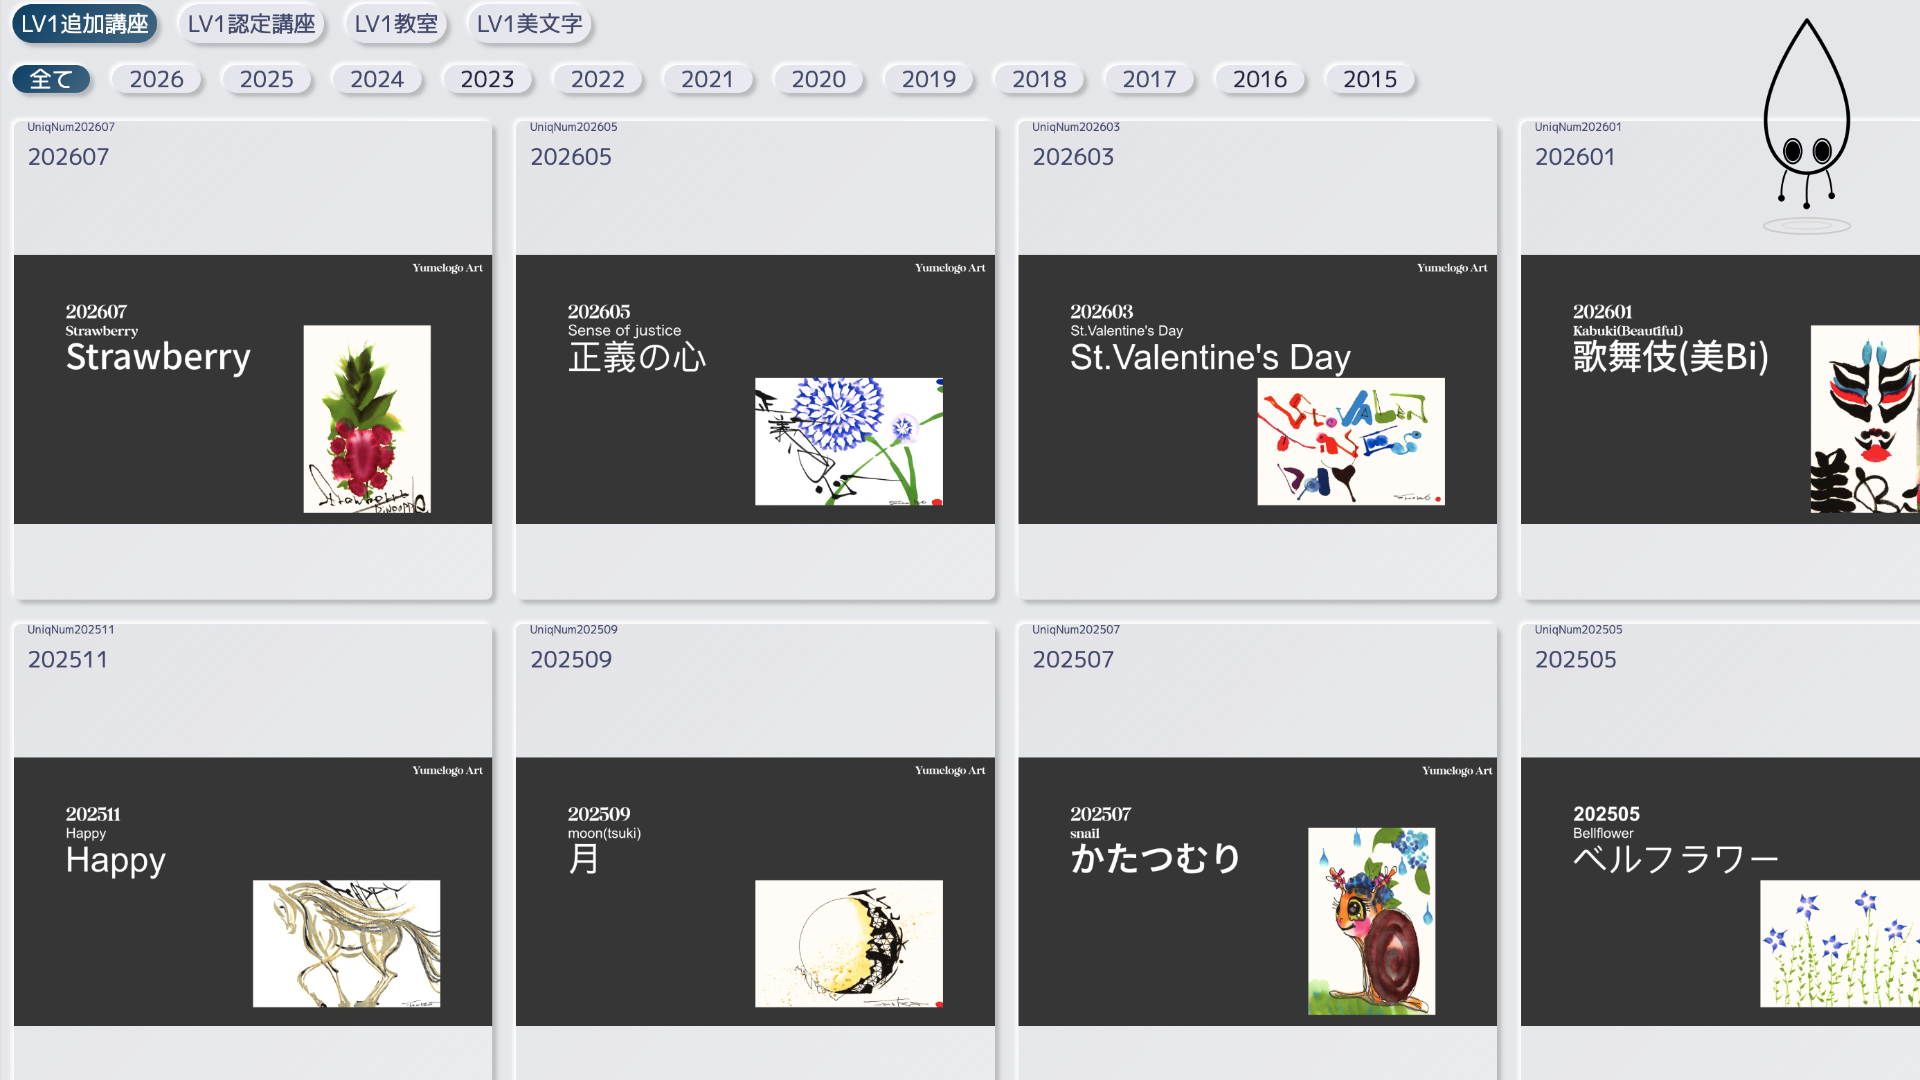
Task: Click the UniqNum202601 label
Action: [x=1578, y=127]
